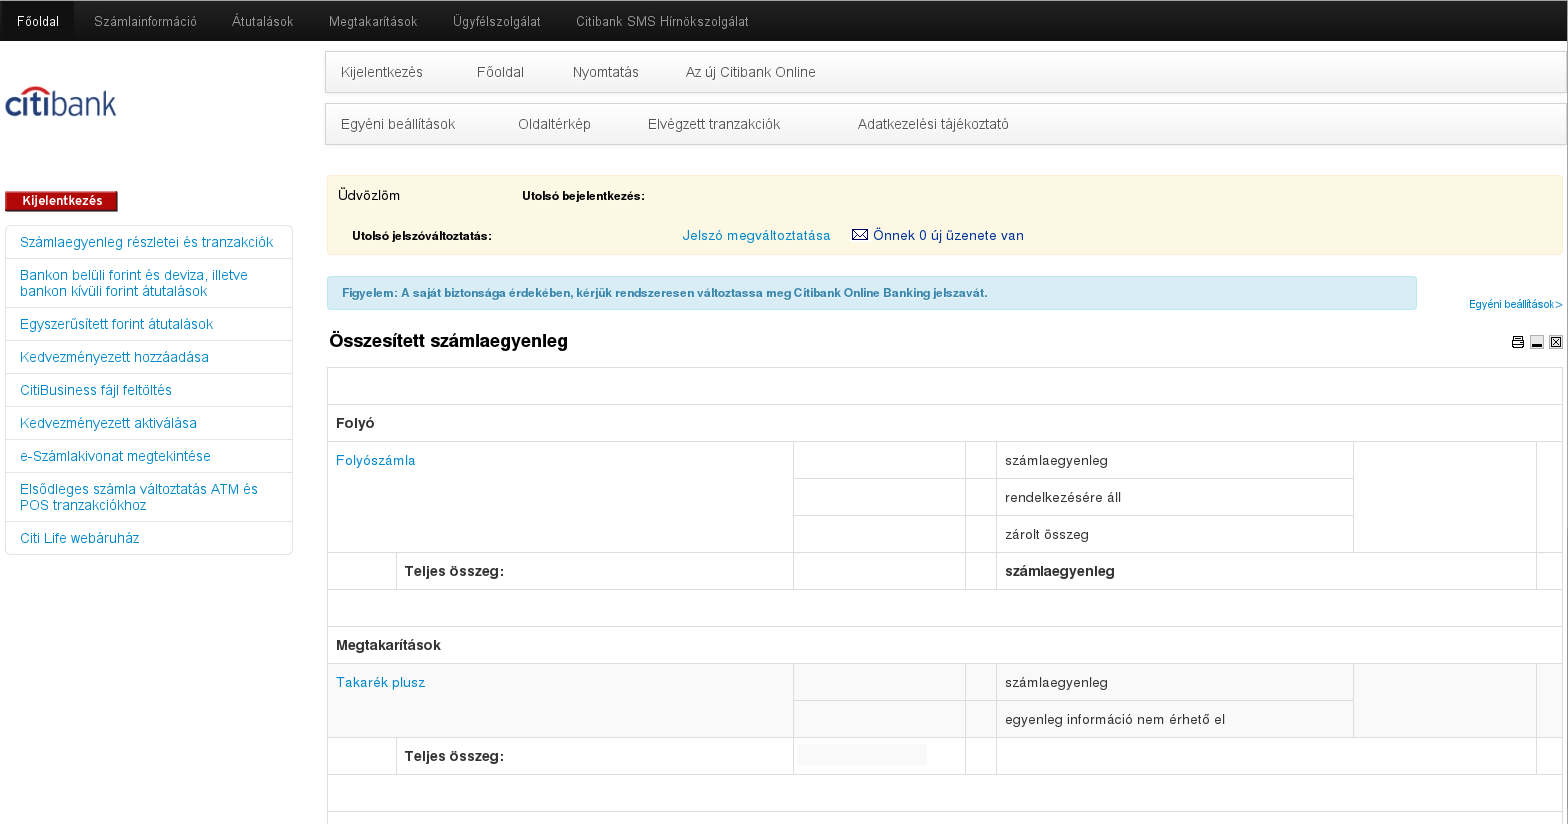Minimize the Összesített számlaegyenleg panel
The height and width of the screenshot is (824, 1568).
(1537, 342)
